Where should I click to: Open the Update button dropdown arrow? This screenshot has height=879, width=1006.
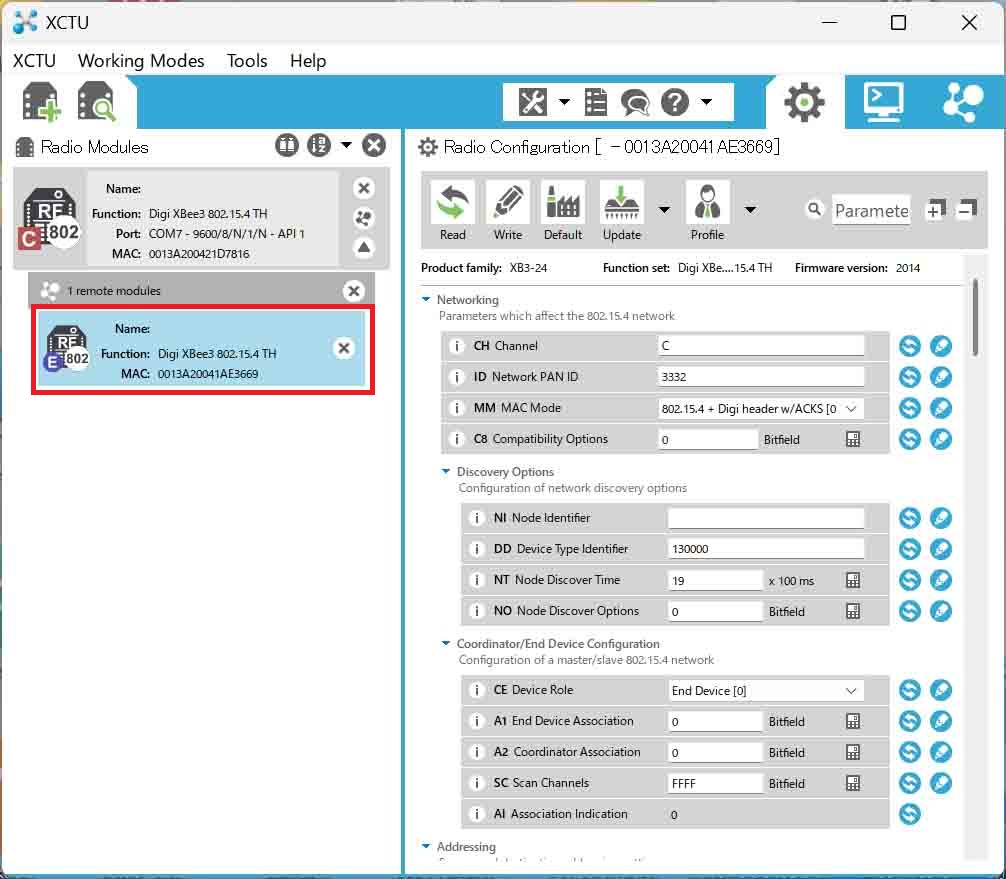pos(665,209)
